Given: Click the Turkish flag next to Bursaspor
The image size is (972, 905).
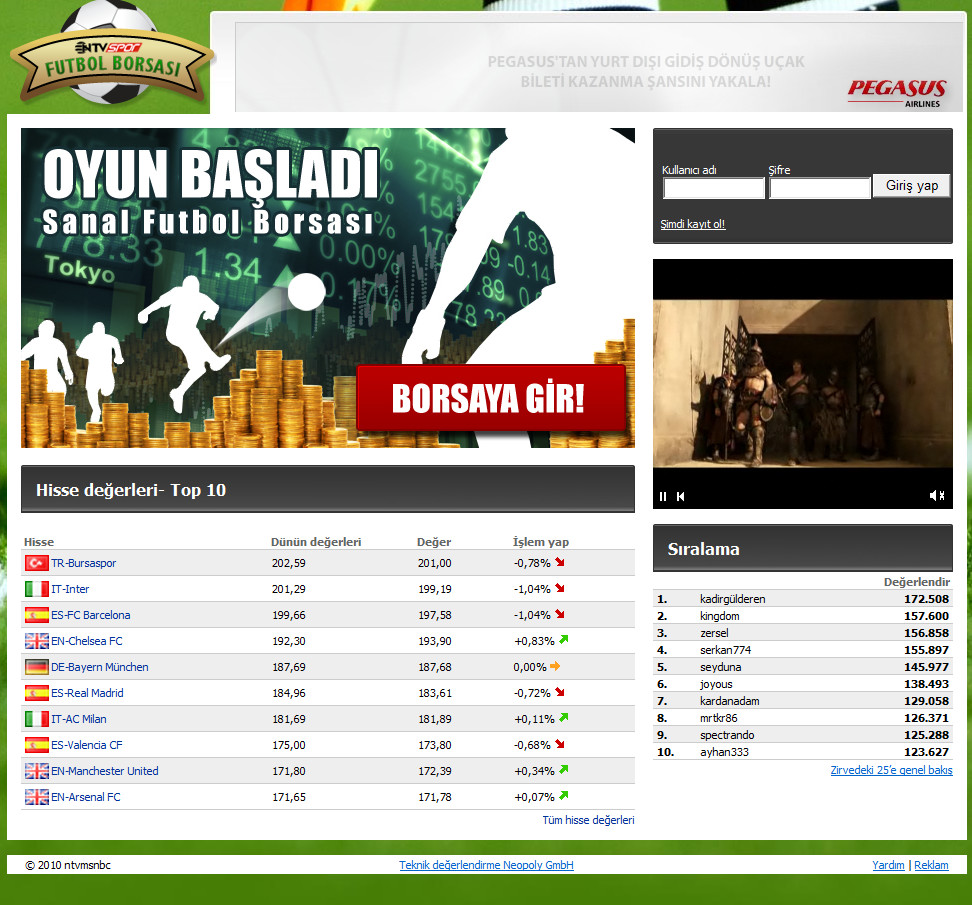Looking at the screenshot, I should pos(37,563).
